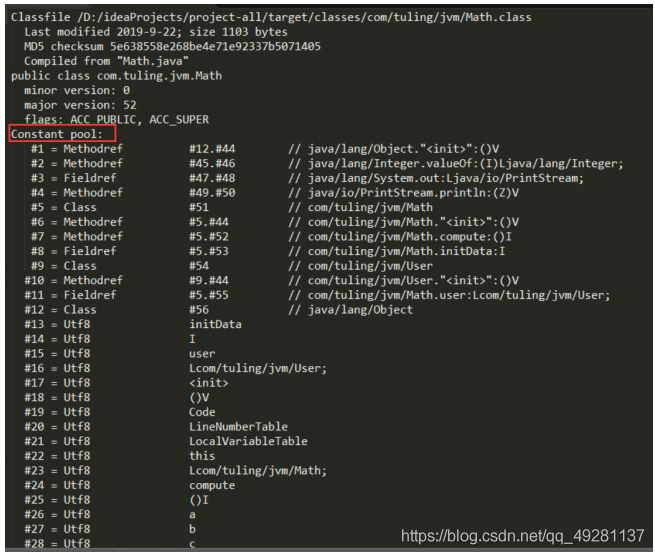This screenshot has height=555, width=655.
Task: Select the #22 Utf8 this row
Action: pos(120,456)
